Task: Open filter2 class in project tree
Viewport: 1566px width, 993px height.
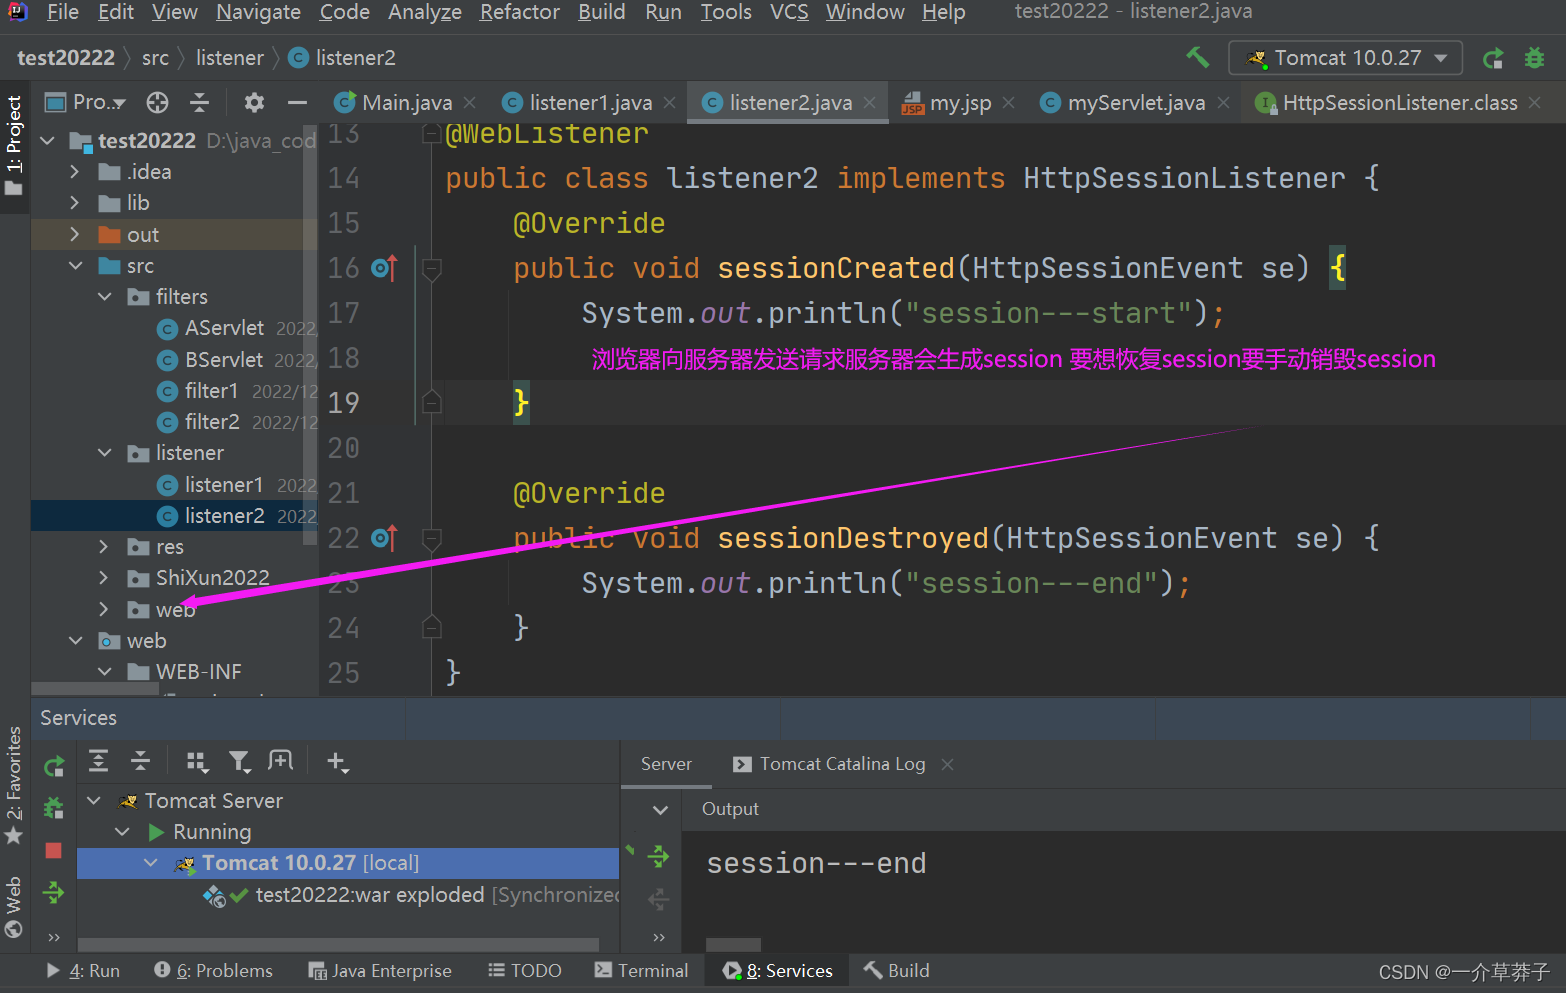Action: [x=212, y=422]
